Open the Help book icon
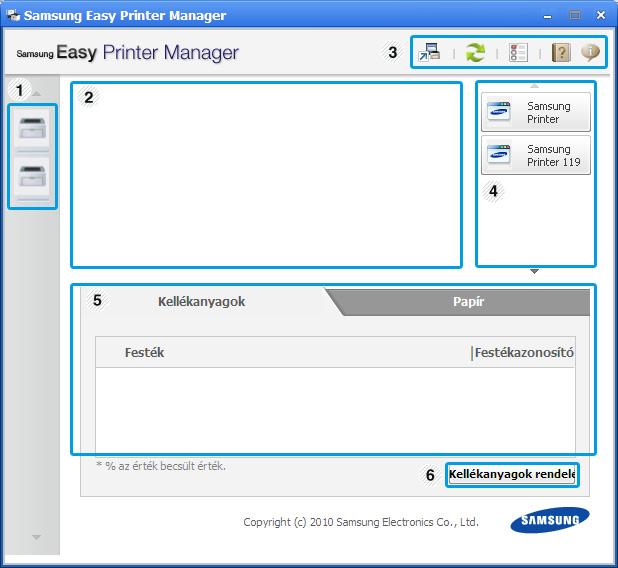The image size is (618, 568). coord(561,52)
